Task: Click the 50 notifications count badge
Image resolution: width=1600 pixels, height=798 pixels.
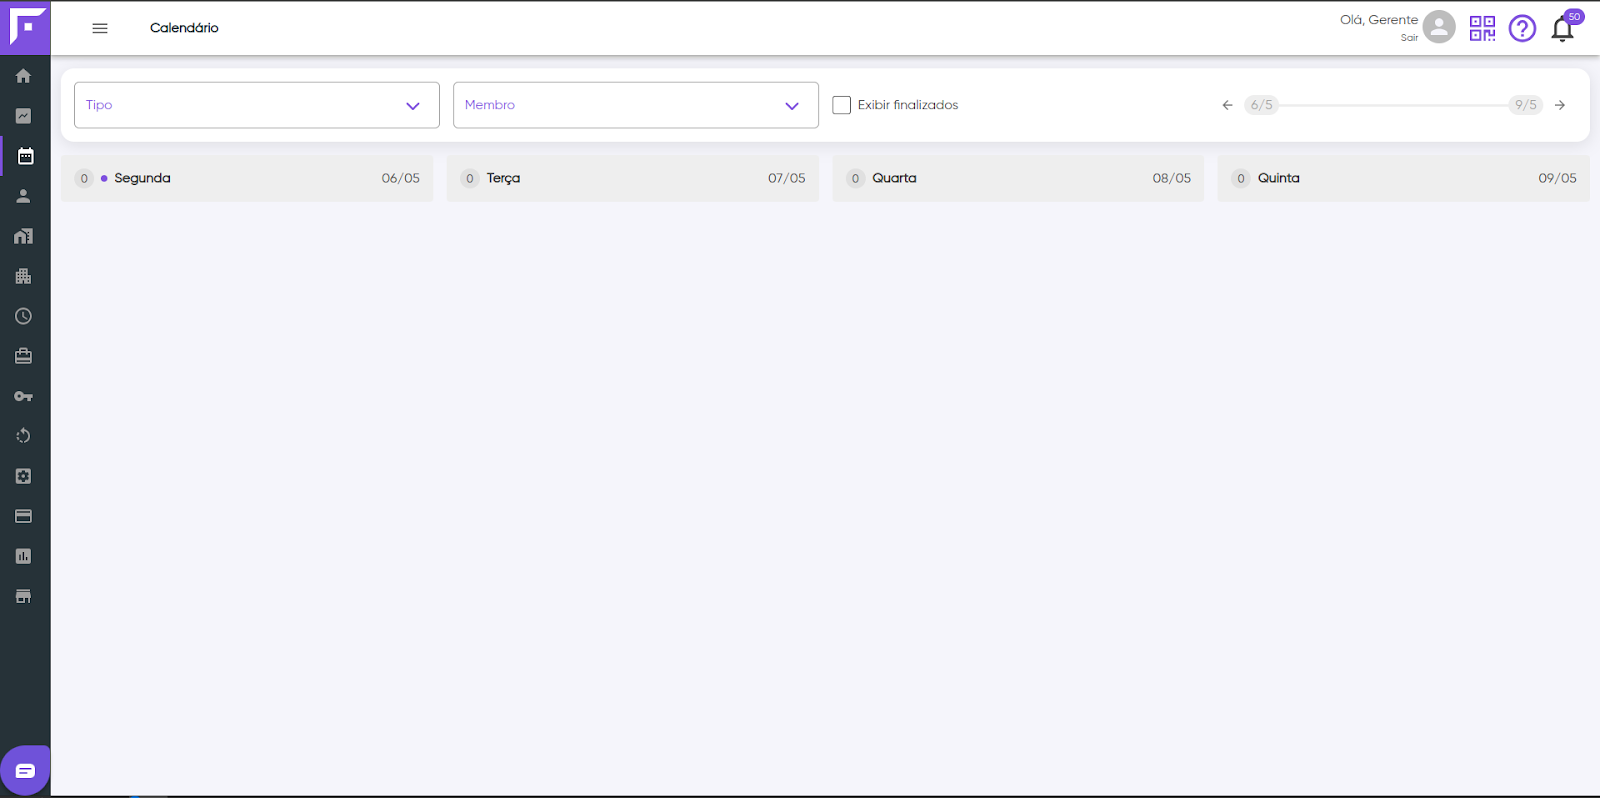Action: [1574, 17]
